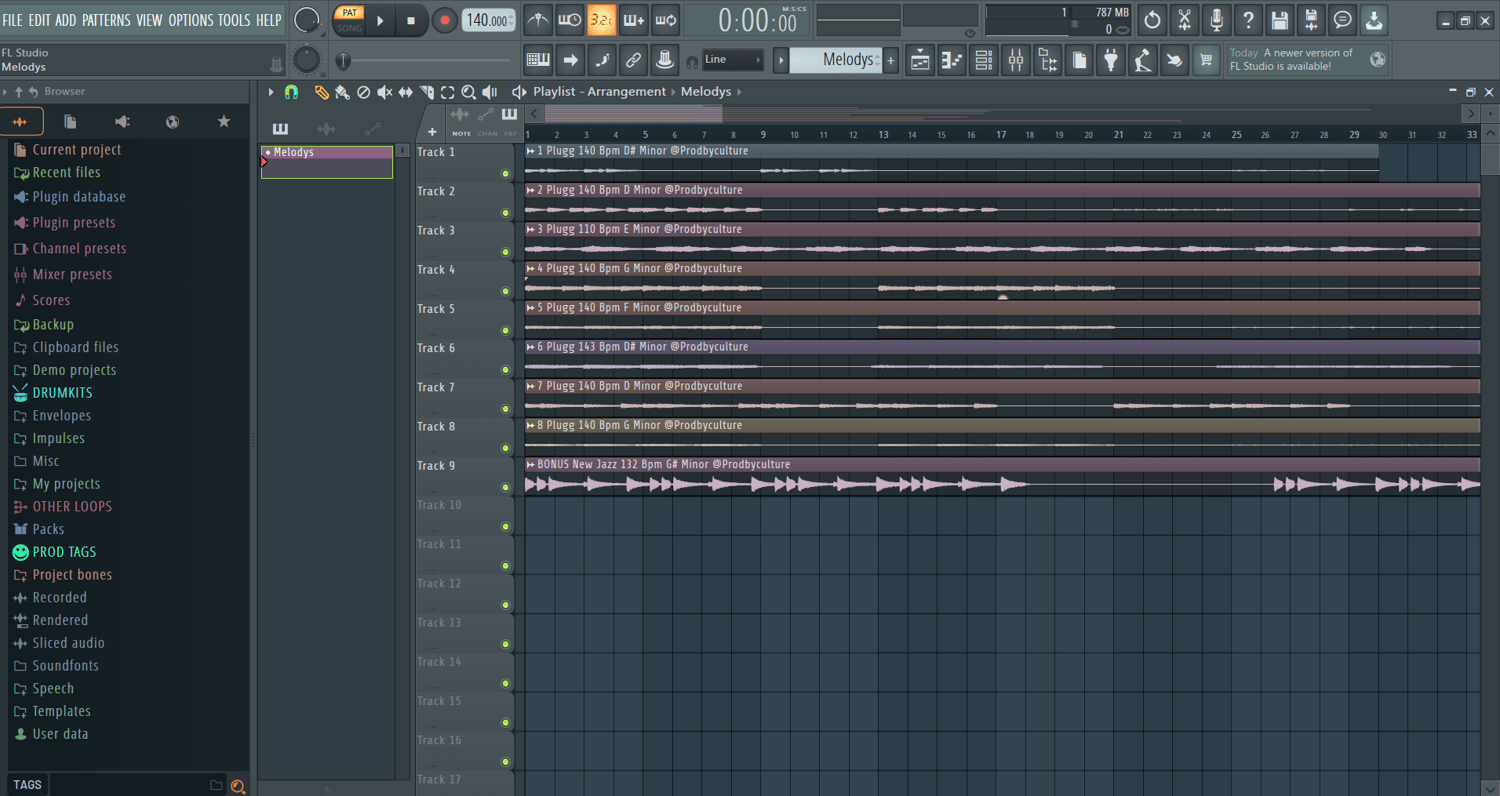The width and height of the screenshot is (1500, 796).
Task: Open the OPTIONS menu
Action: [x=190, y=20]
